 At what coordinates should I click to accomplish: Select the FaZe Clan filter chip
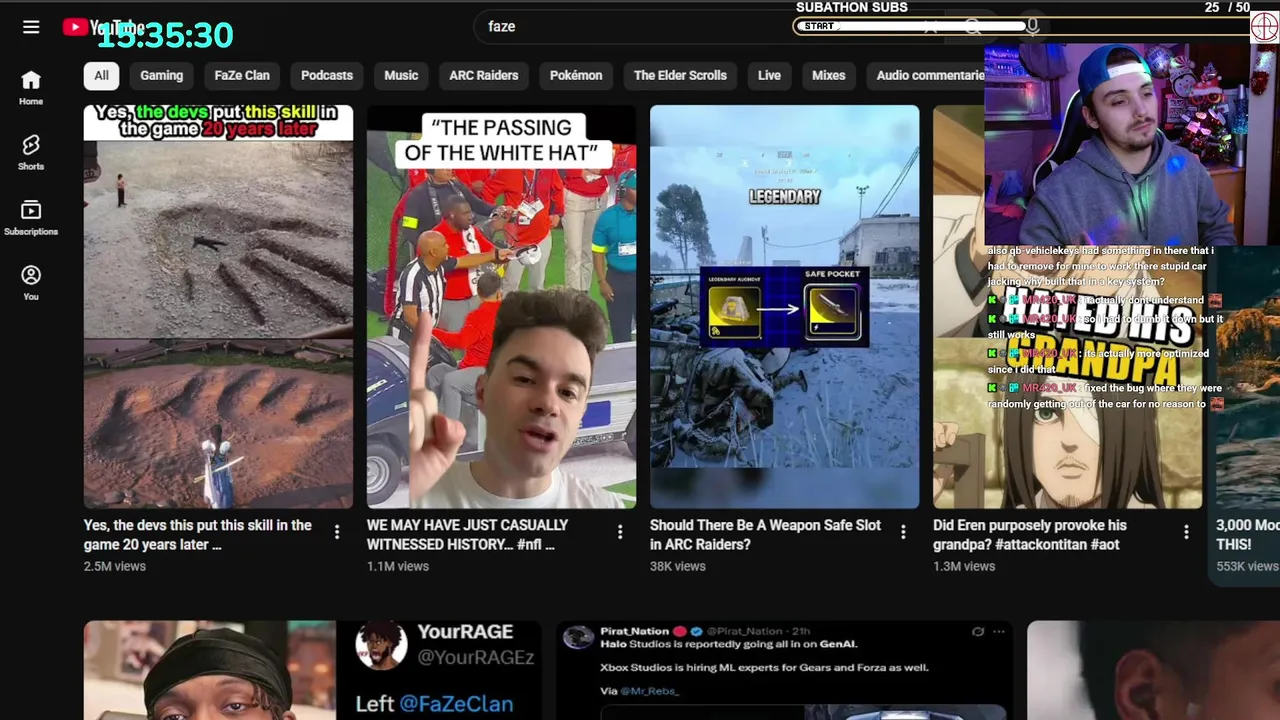(x=242, y=75)
